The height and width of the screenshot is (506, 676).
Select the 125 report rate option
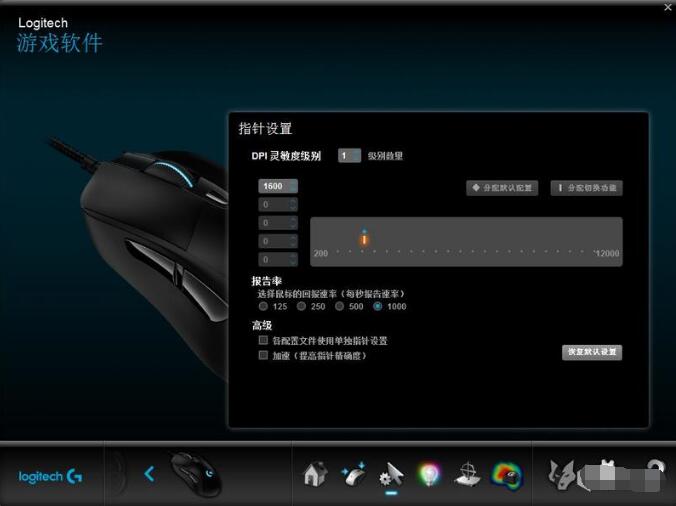[263, 306]
